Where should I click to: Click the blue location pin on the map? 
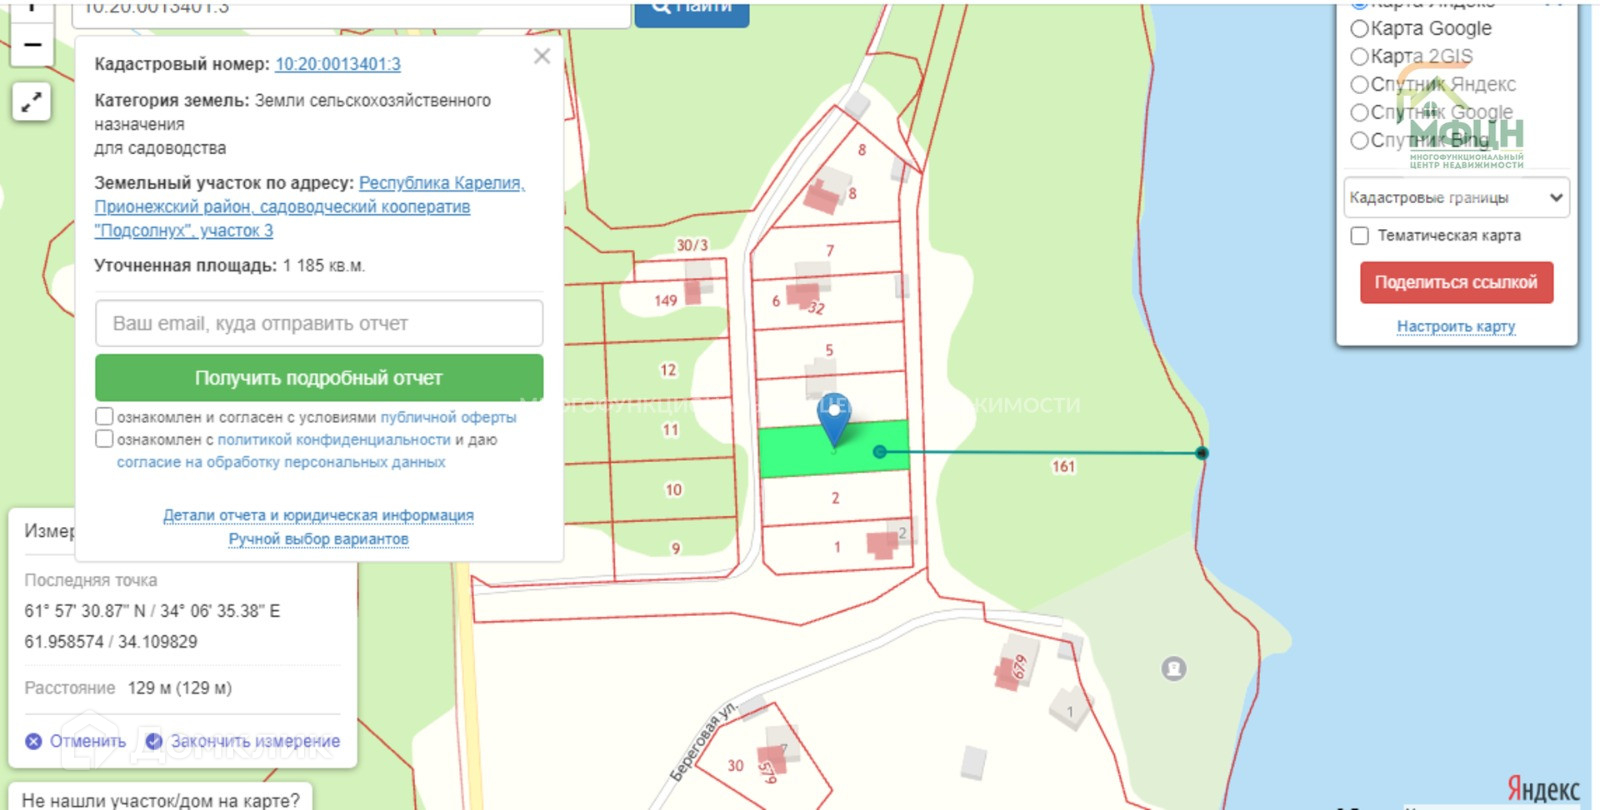834,419
